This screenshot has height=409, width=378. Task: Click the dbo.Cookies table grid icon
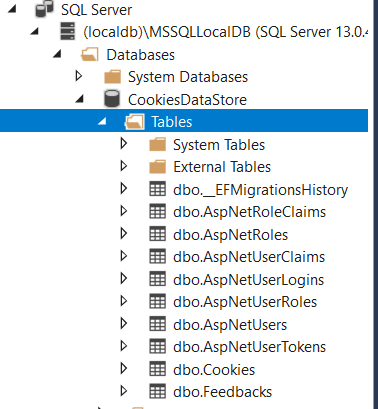click(x=157, y=369)
